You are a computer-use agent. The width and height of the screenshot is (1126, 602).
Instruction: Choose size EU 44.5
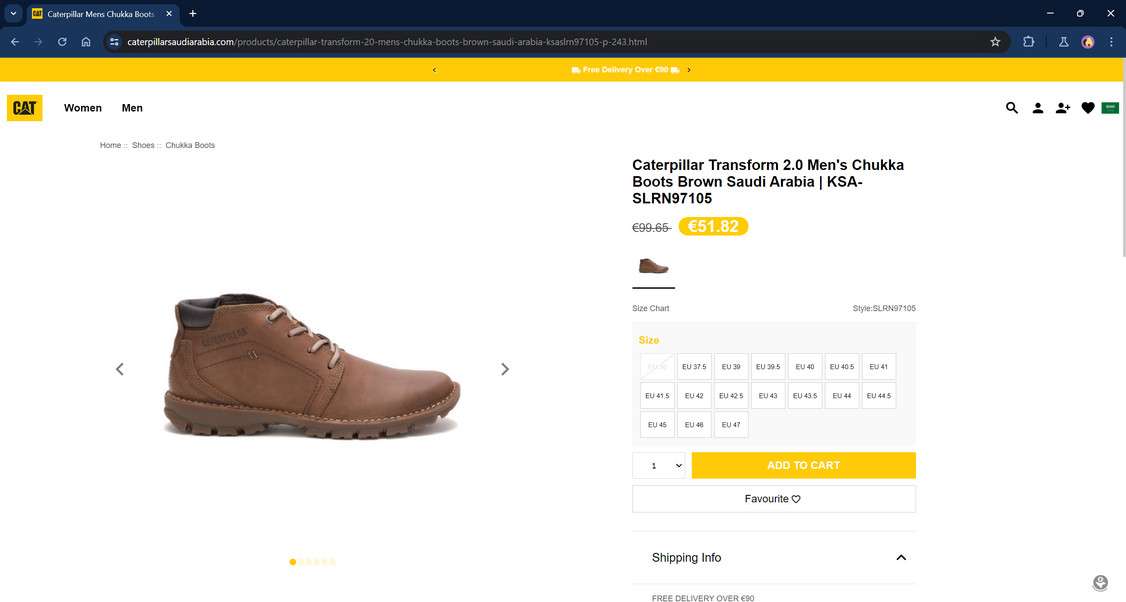tap(879, 396)
